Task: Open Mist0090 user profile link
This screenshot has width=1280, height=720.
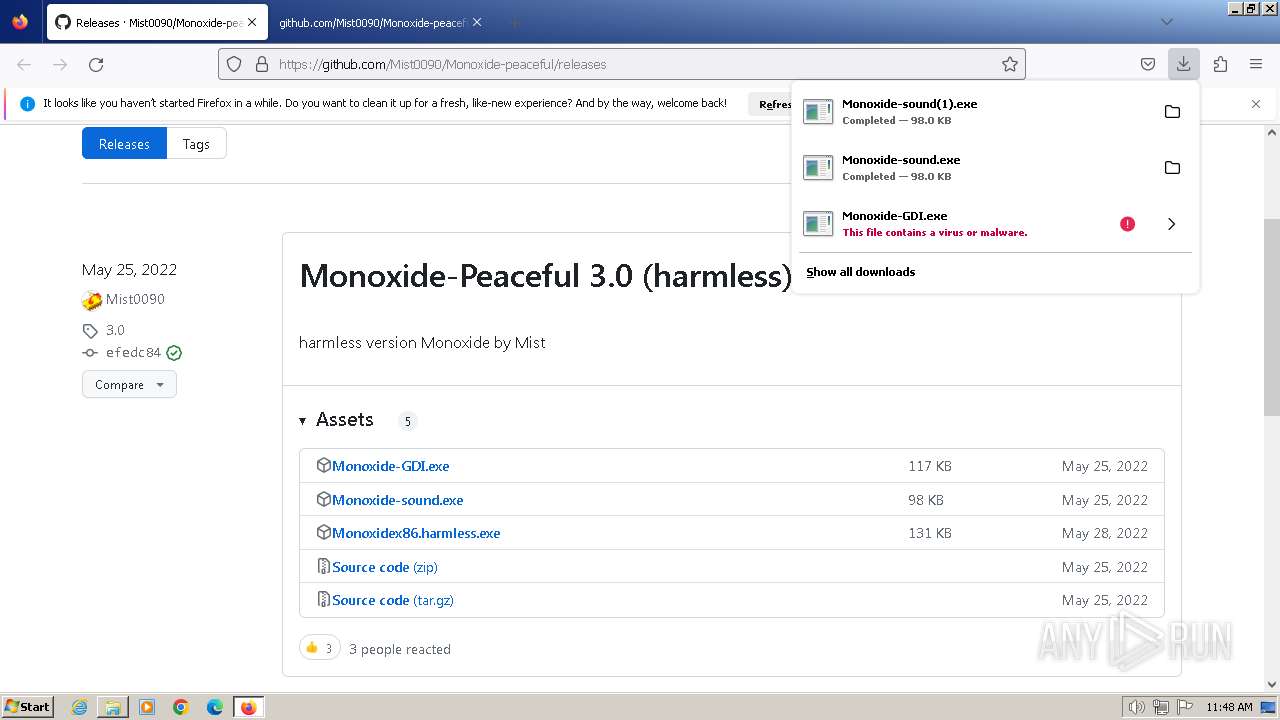Action: (135, 299)
